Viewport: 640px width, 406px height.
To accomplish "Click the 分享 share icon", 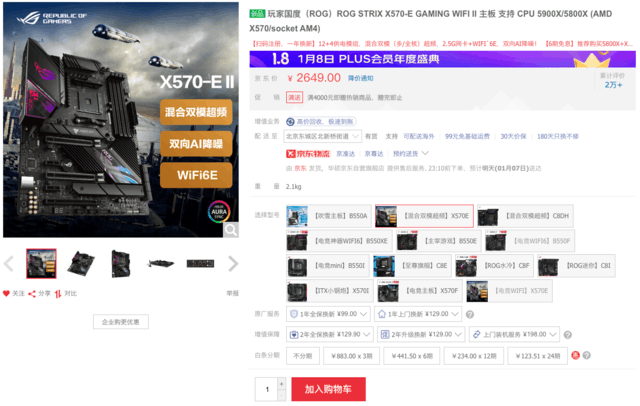I will click(x=32, y=294).
